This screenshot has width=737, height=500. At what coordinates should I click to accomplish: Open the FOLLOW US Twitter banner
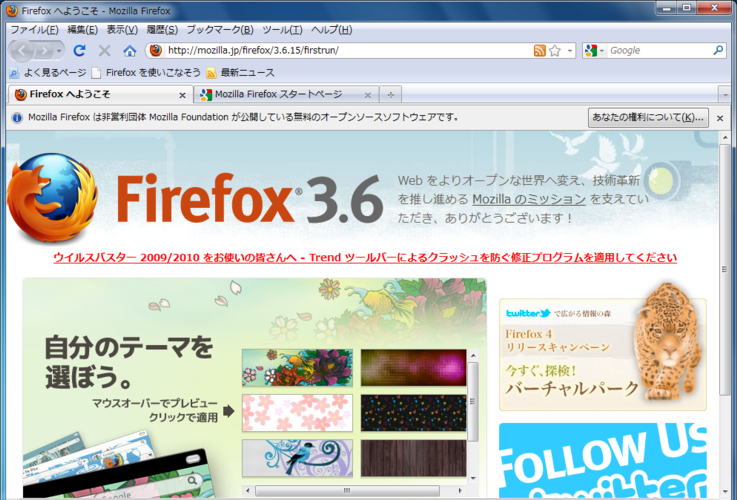(x=603, y=461)
